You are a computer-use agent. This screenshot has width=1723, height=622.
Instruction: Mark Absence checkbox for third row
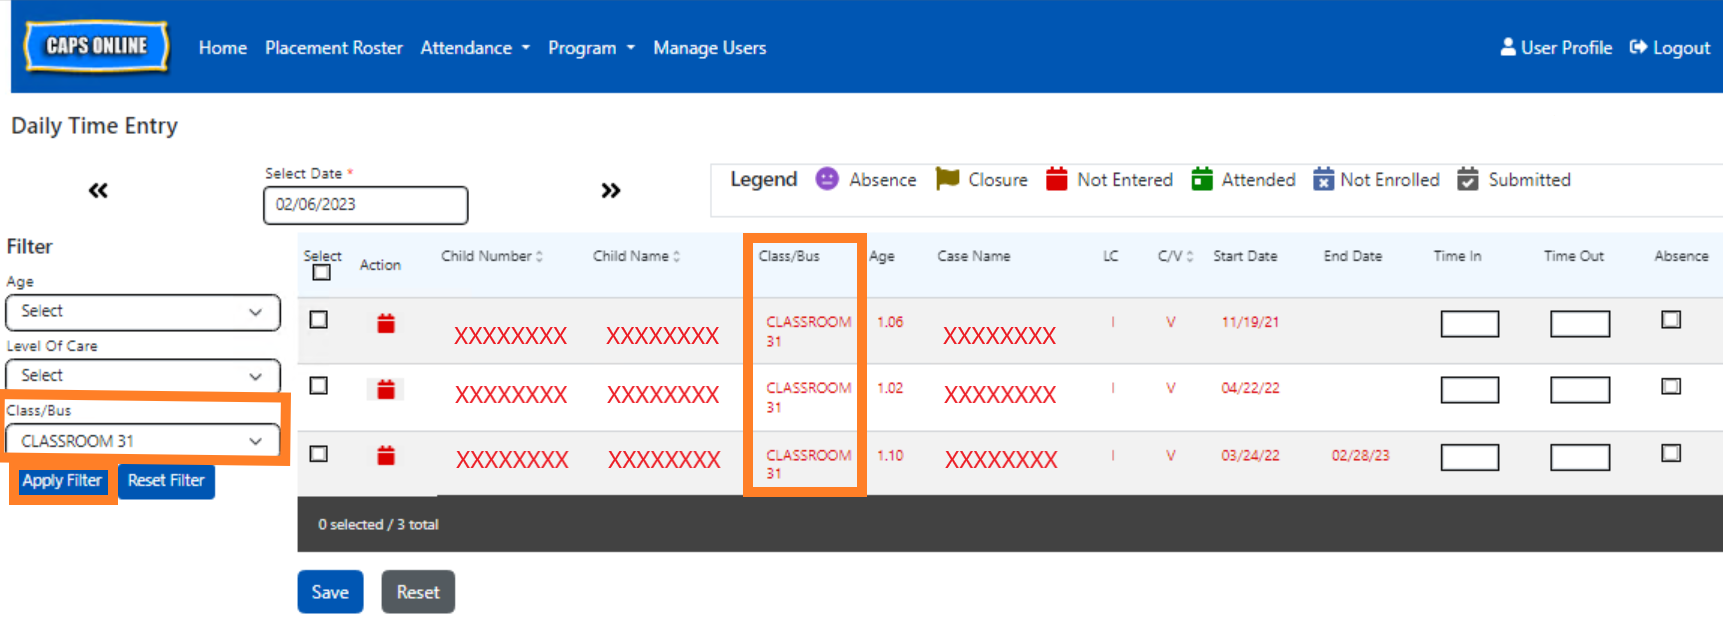pos(1670,454)
